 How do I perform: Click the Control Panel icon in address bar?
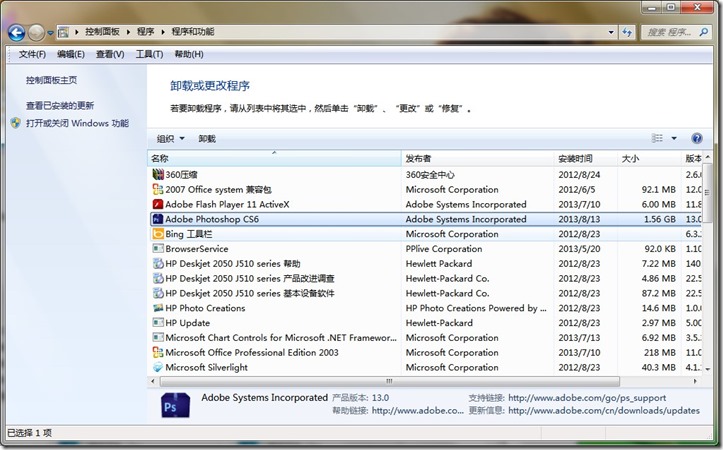tap(64, 32)
